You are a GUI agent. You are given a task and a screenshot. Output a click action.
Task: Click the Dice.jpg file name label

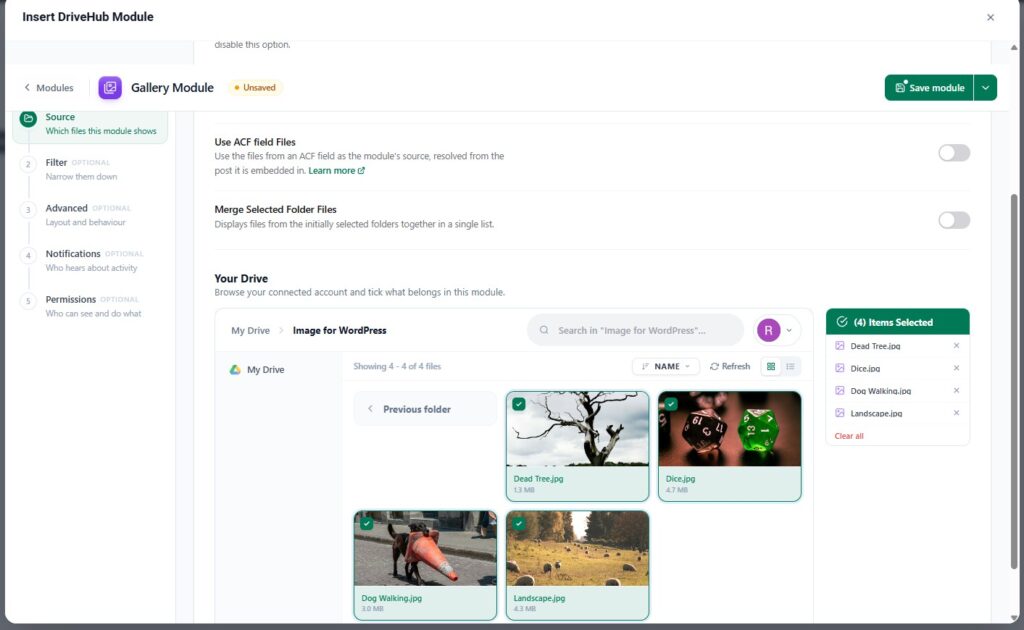(680, 479)
